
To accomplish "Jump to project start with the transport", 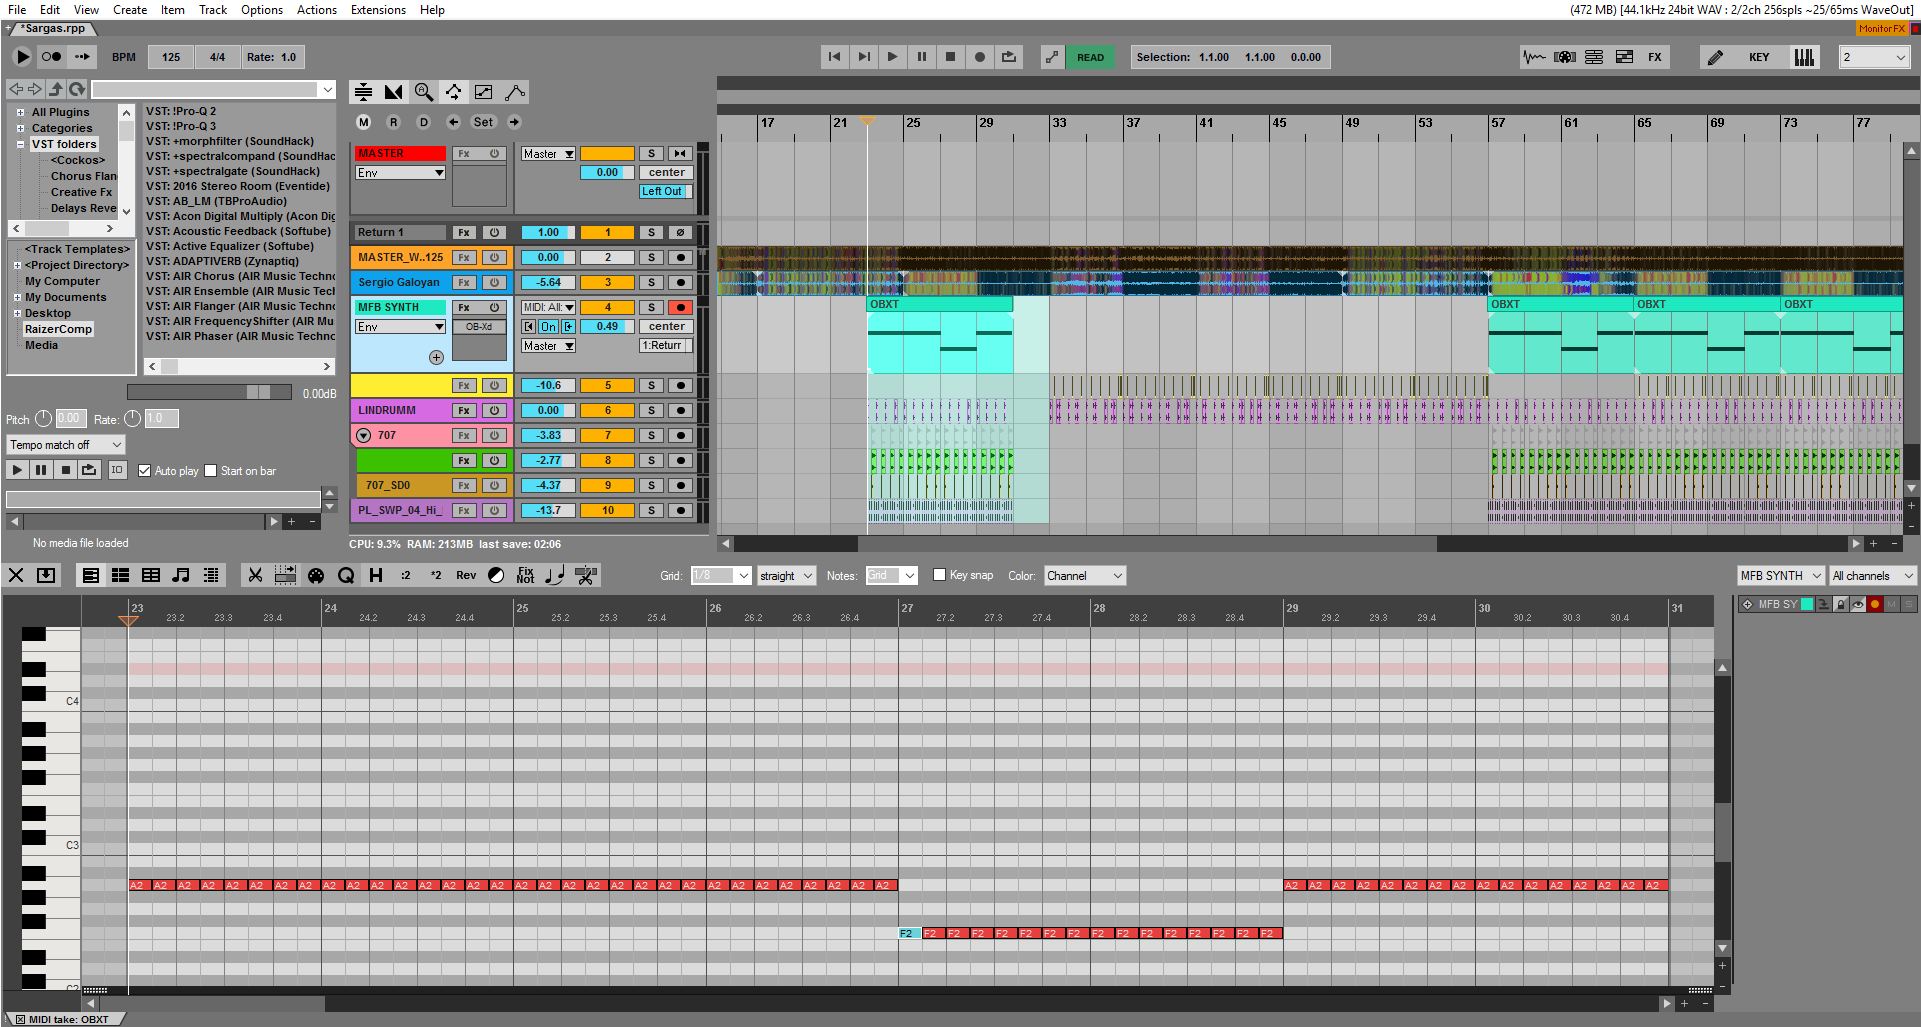I will [834, 57].
